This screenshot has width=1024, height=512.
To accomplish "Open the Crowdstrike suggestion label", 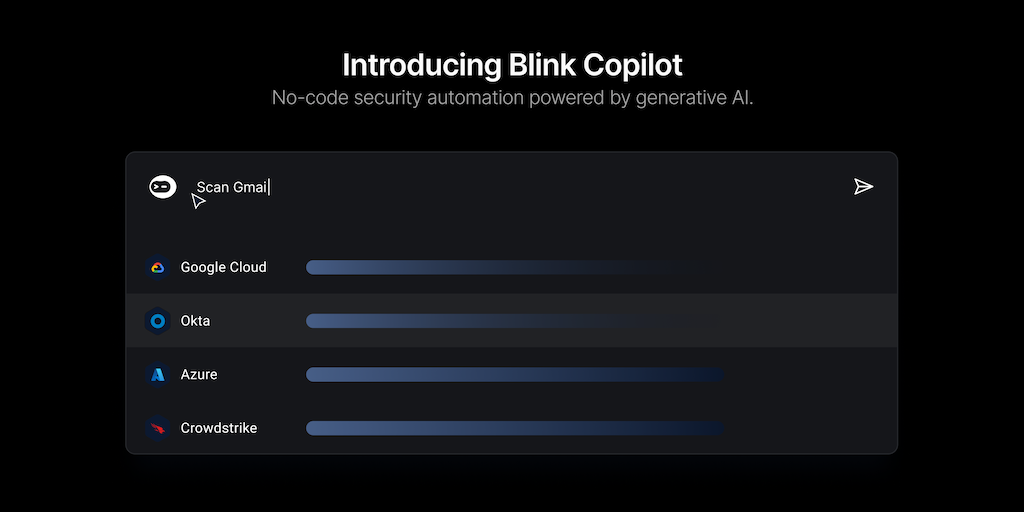I will pyautogui.click(x=218, y=428).
